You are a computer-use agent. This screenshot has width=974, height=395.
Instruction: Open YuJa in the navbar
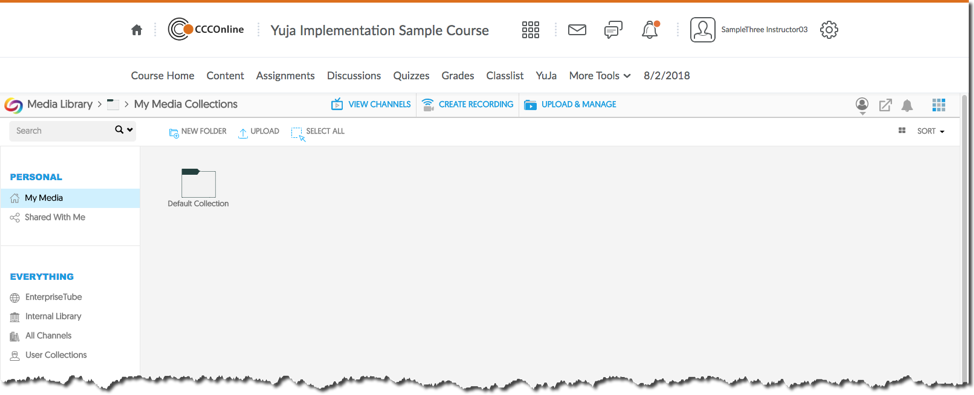click(x=547, y=76)
